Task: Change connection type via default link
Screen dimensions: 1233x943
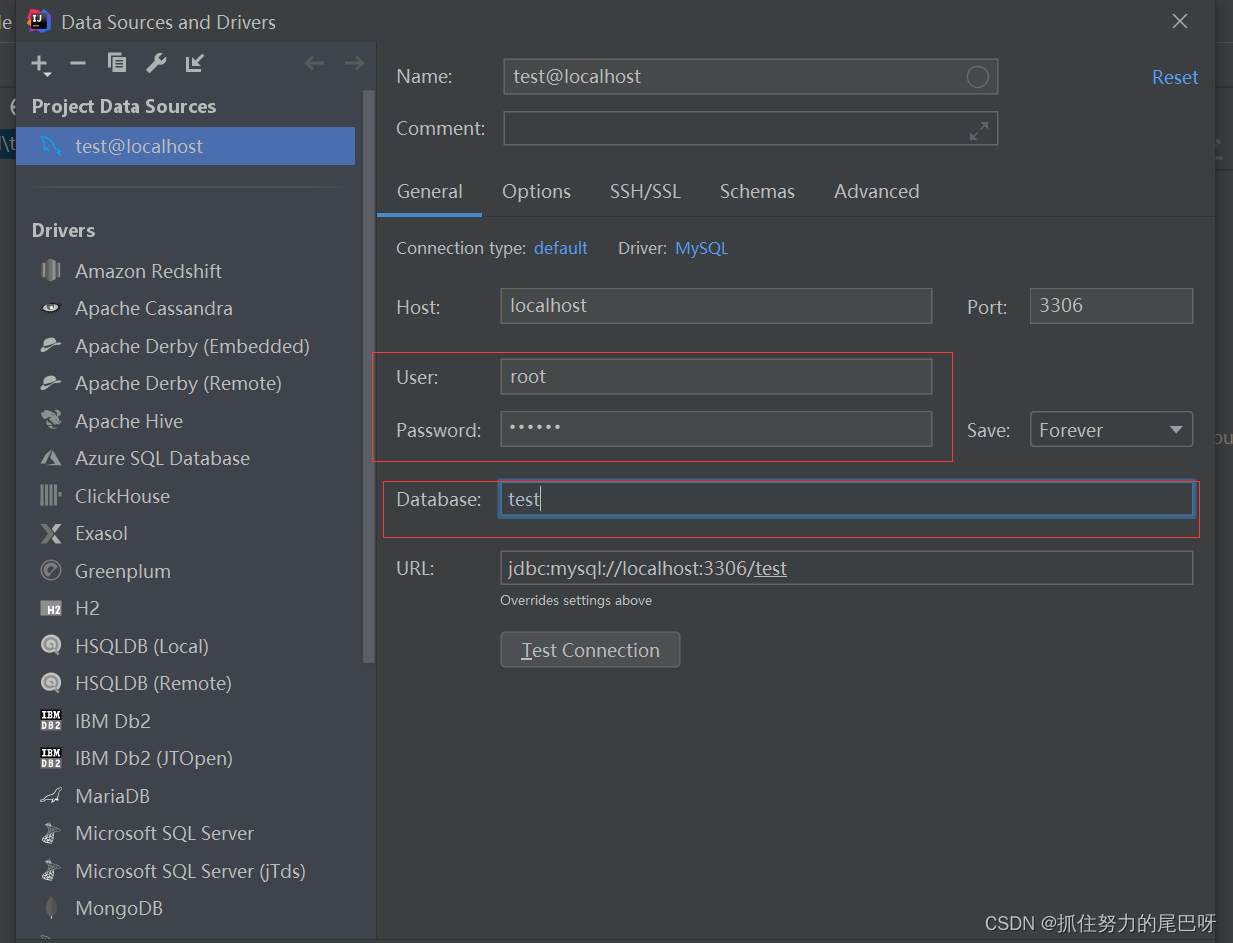Action: [x=561, y=248]
